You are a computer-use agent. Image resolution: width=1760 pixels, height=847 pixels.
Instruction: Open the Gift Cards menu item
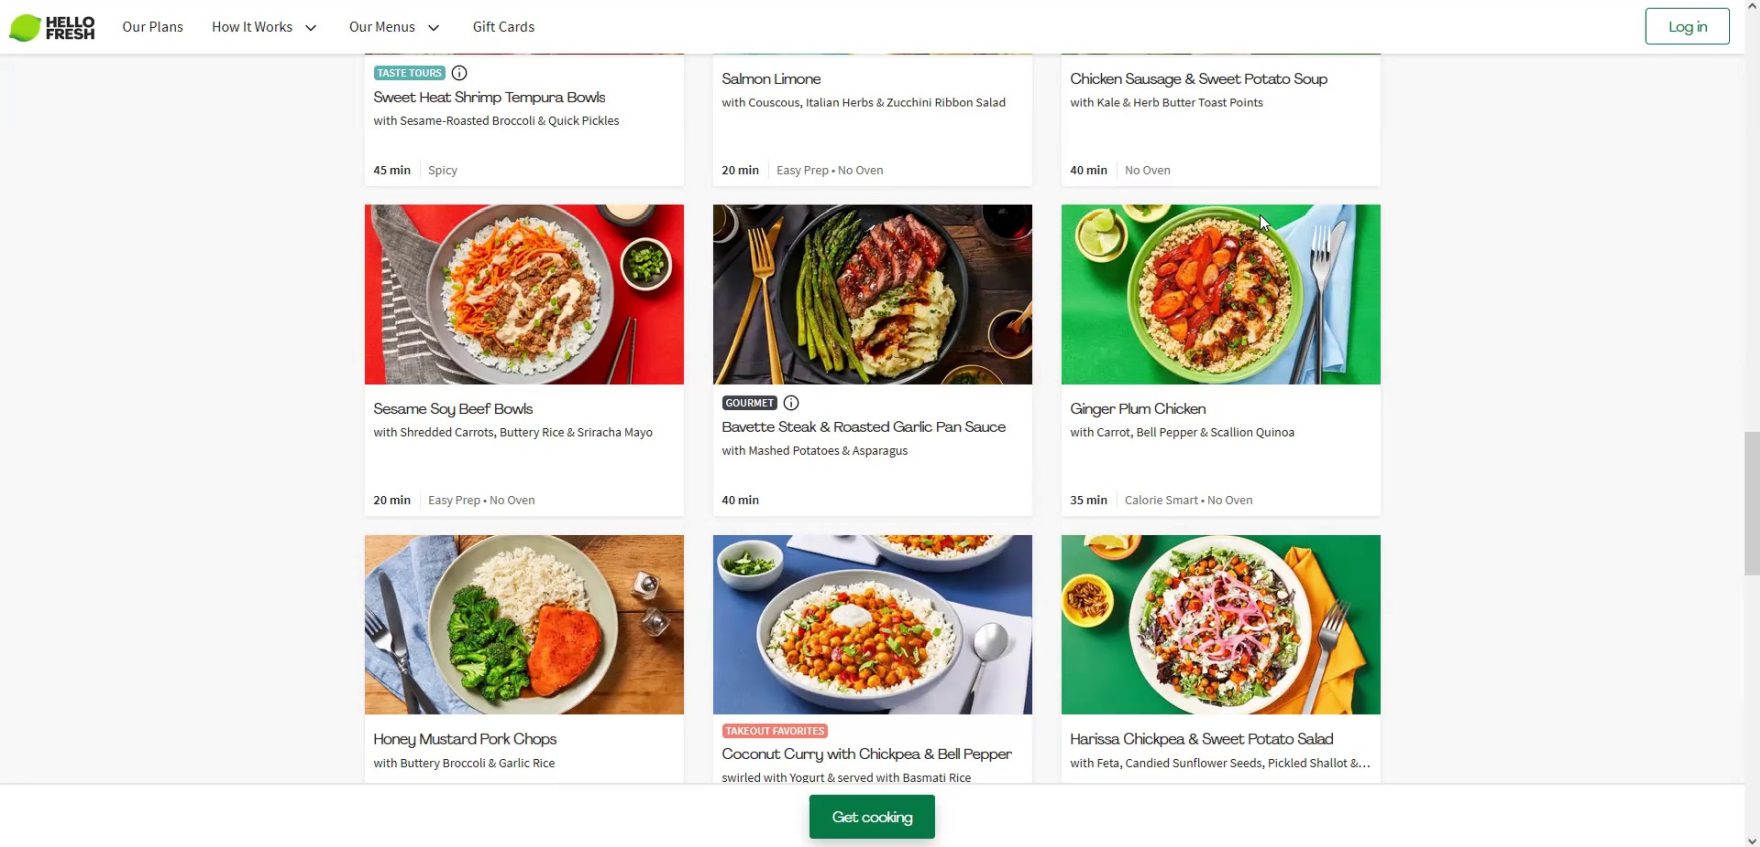(503, 27)
